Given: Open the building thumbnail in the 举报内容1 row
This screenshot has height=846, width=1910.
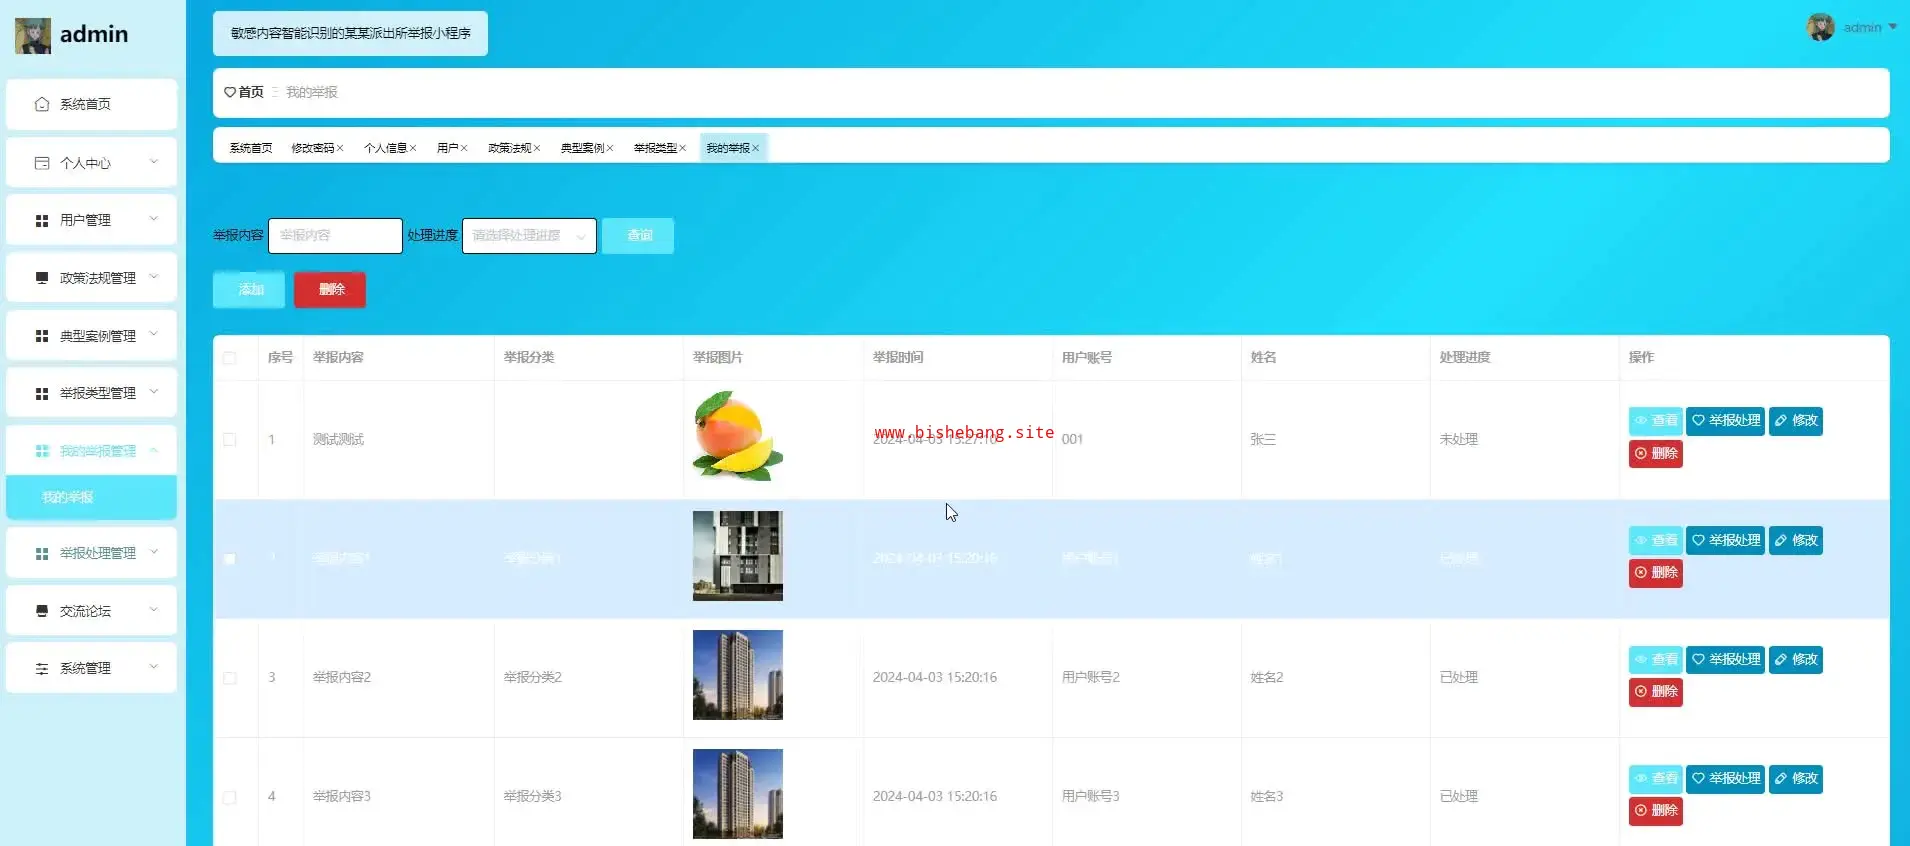Looking at the screenshot, I should click(738, 556).
